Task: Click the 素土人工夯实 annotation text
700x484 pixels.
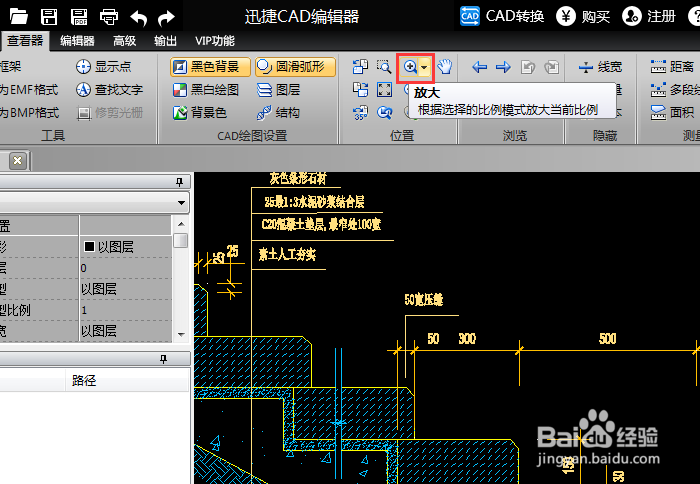Action: point(288,255)
